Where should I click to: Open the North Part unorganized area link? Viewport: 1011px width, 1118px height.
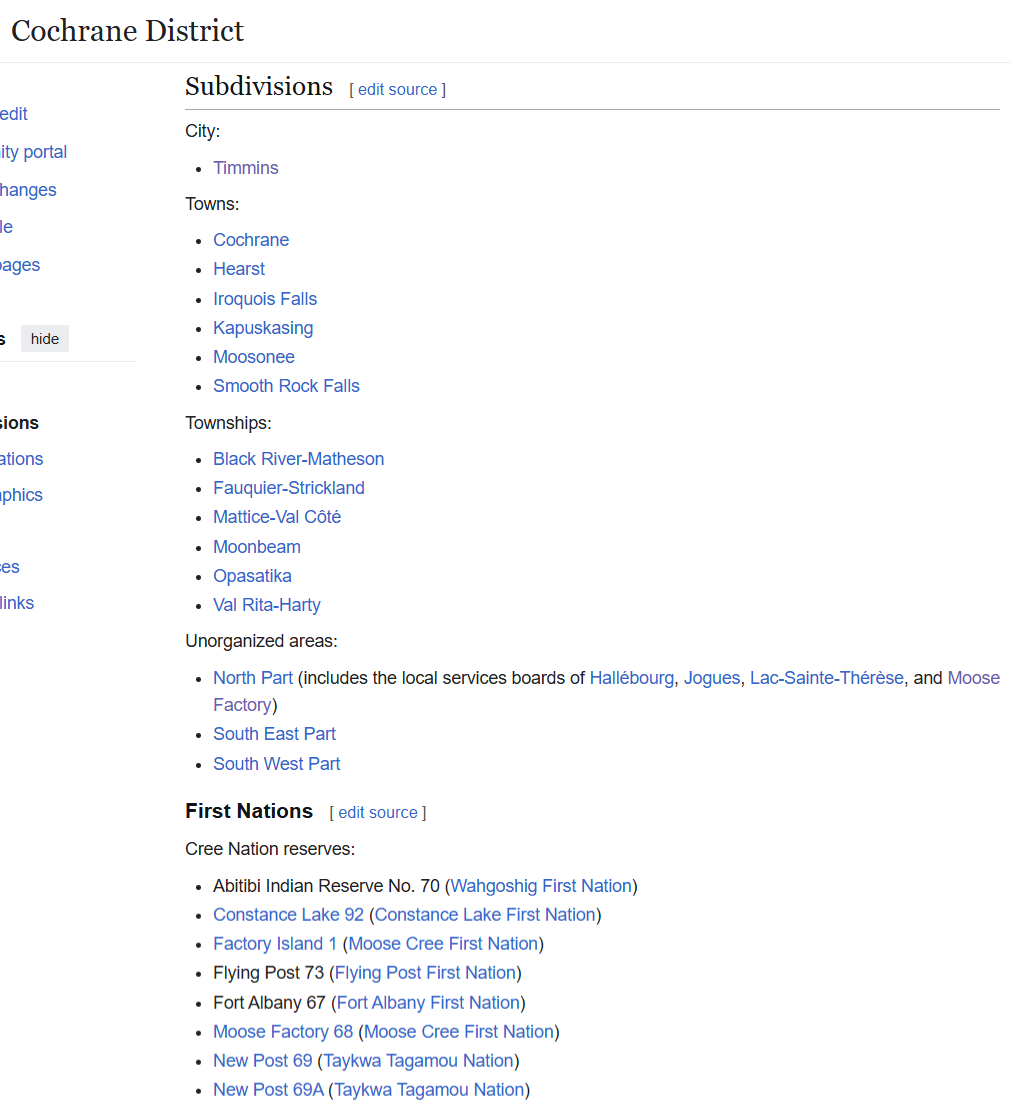(252, 677)
